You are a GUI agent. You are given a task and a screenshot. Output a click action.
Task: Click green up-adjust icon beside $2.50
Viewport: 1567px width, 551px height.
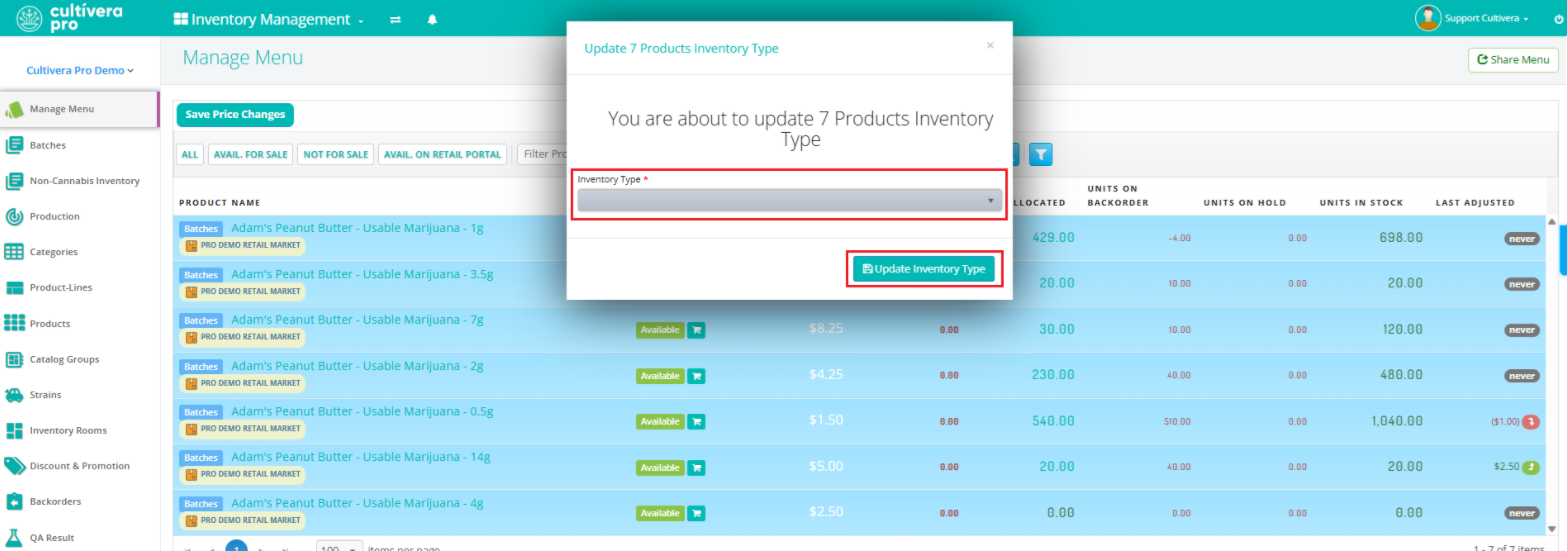point(1530,467)
